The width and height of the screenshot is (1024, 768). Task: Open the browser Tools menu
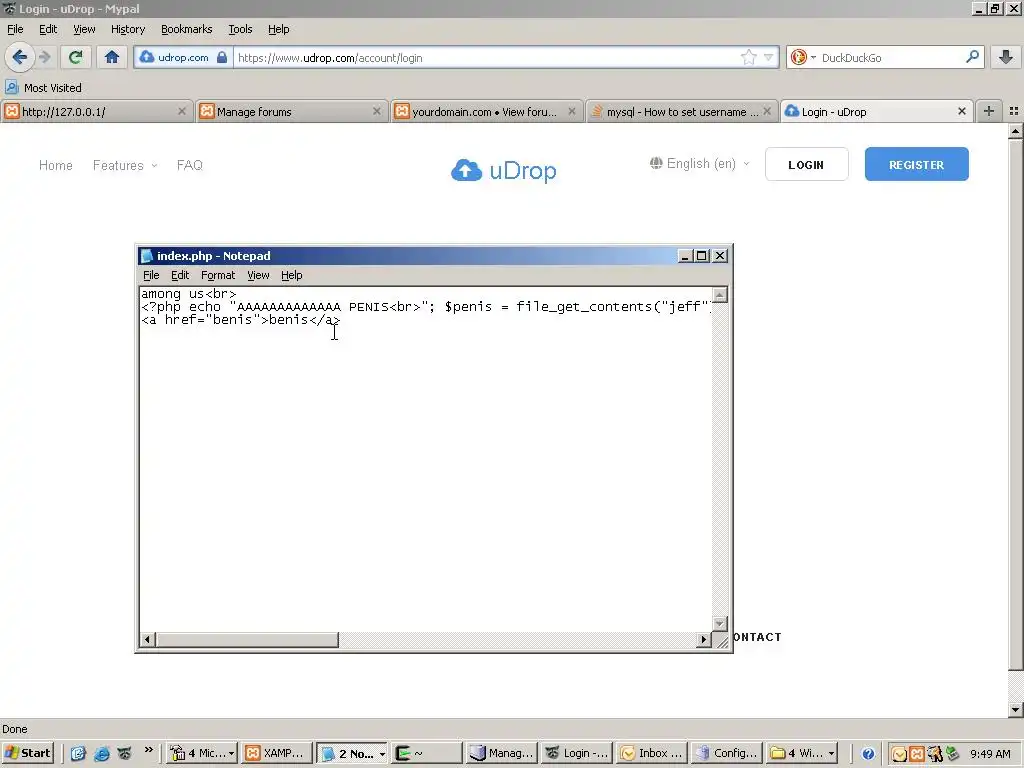point(240,29)
